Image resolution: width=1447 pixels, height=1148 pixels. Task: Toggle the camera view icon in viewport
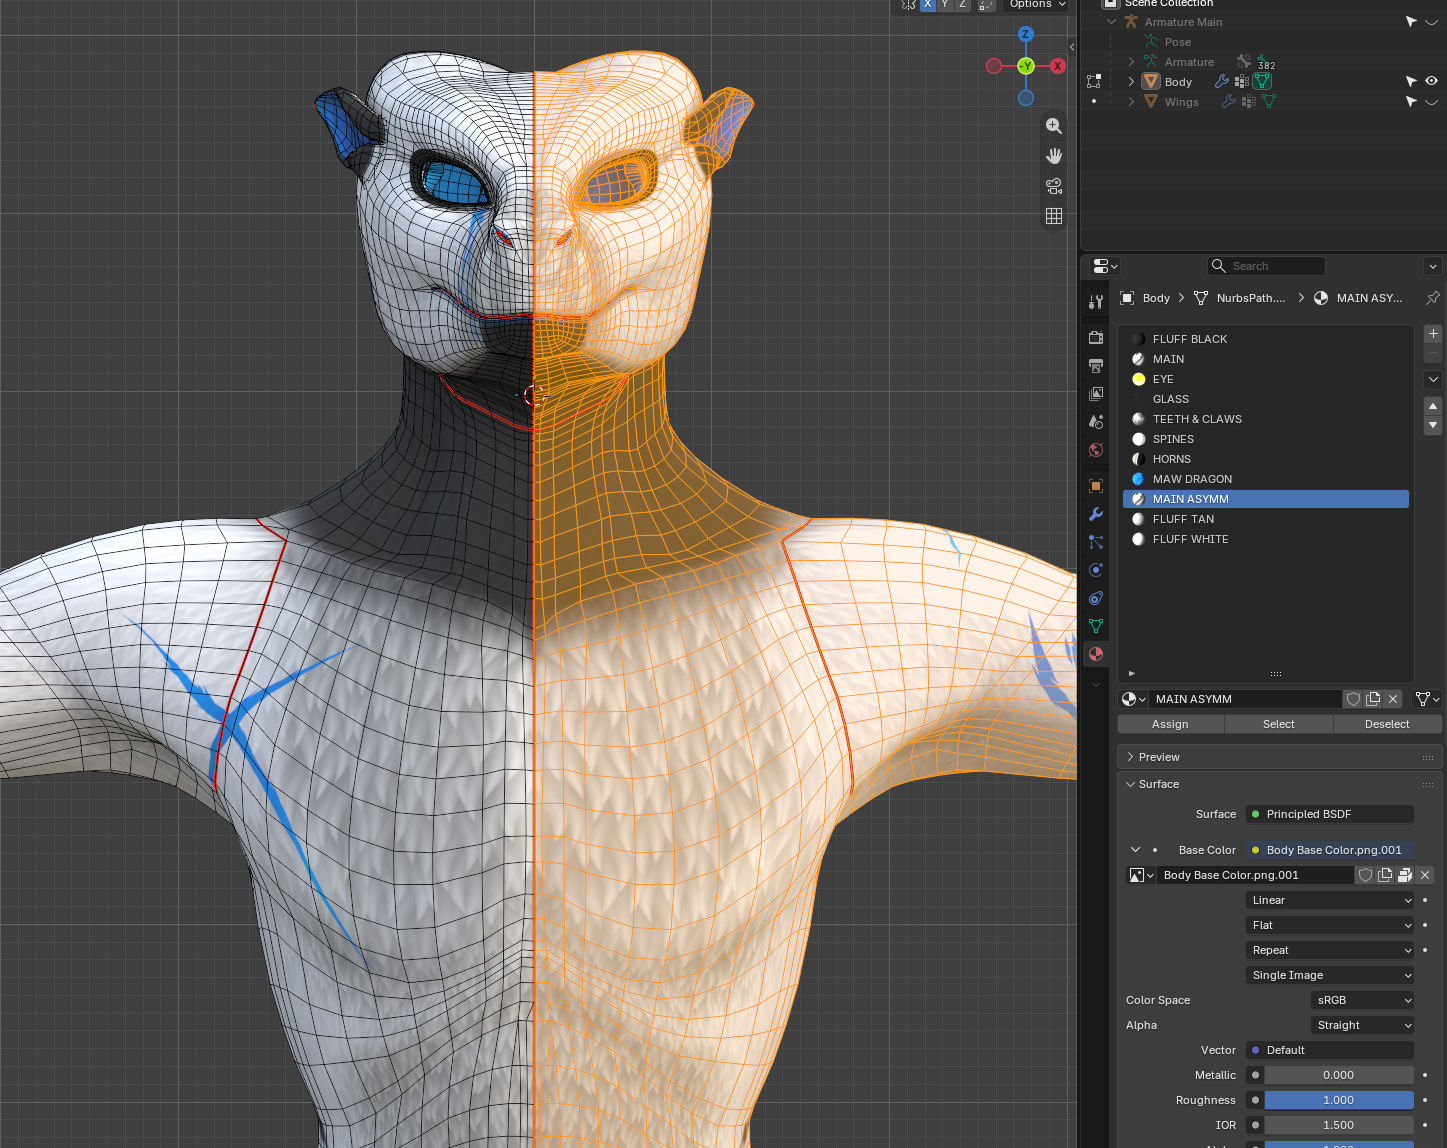pyautogui.click(x=1054, y=186)
